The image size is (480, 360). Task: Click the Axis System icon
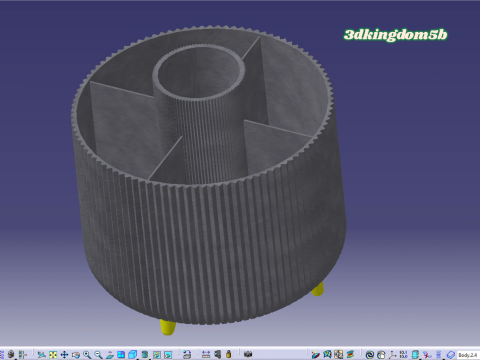point(392,355)
